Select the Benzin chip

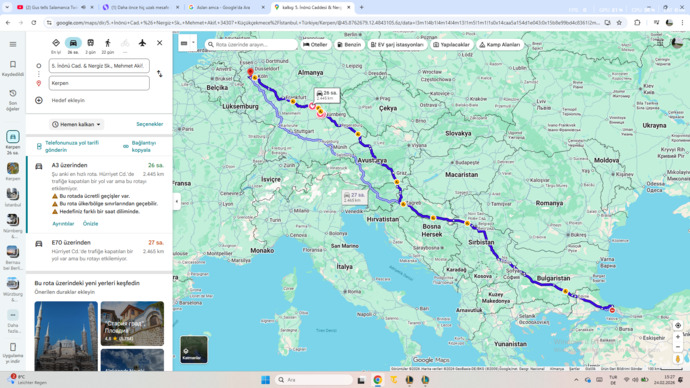(349, 44)
